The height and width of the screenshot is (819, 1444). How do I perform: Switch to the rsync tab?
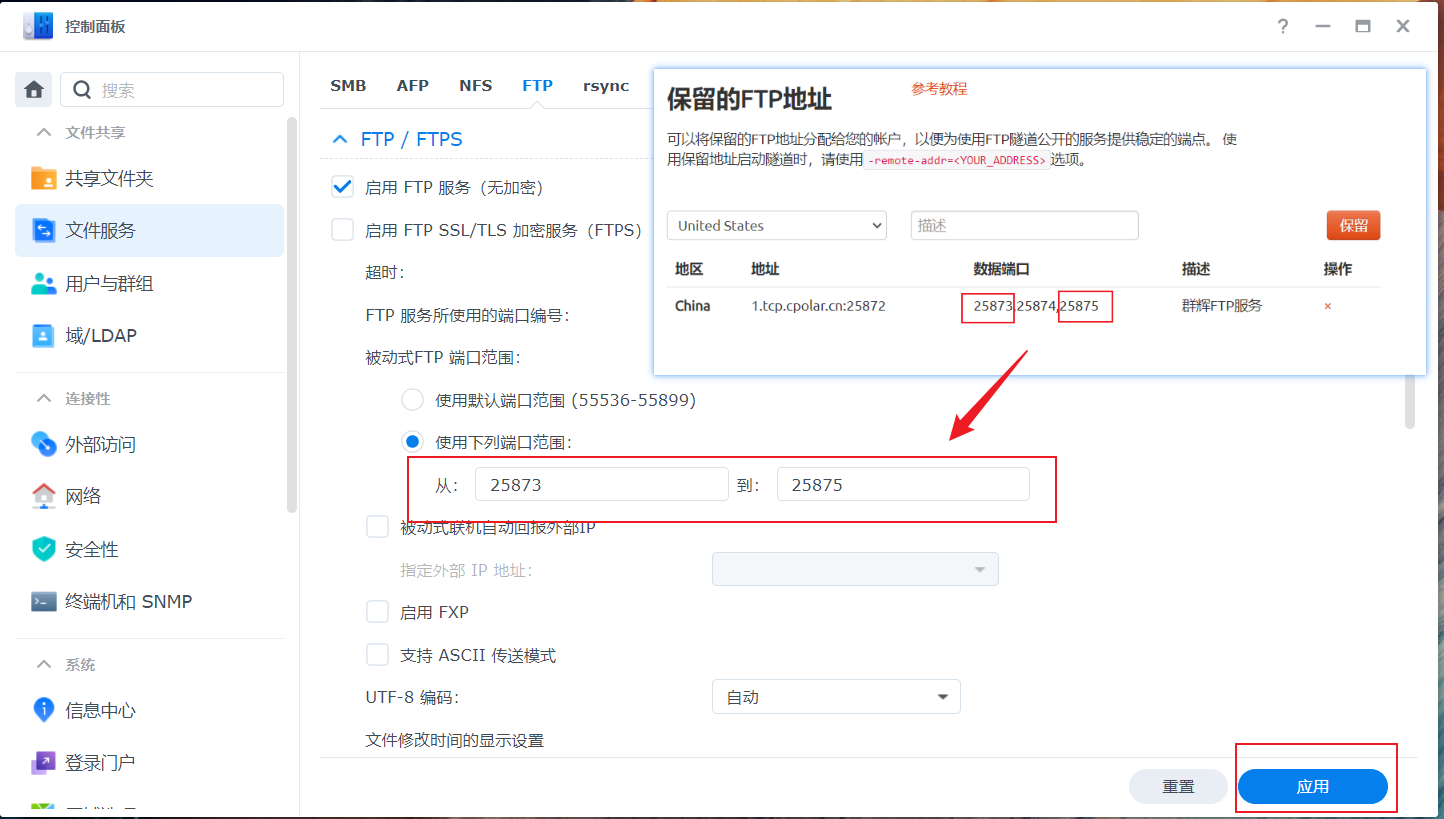tap(606, 86)
